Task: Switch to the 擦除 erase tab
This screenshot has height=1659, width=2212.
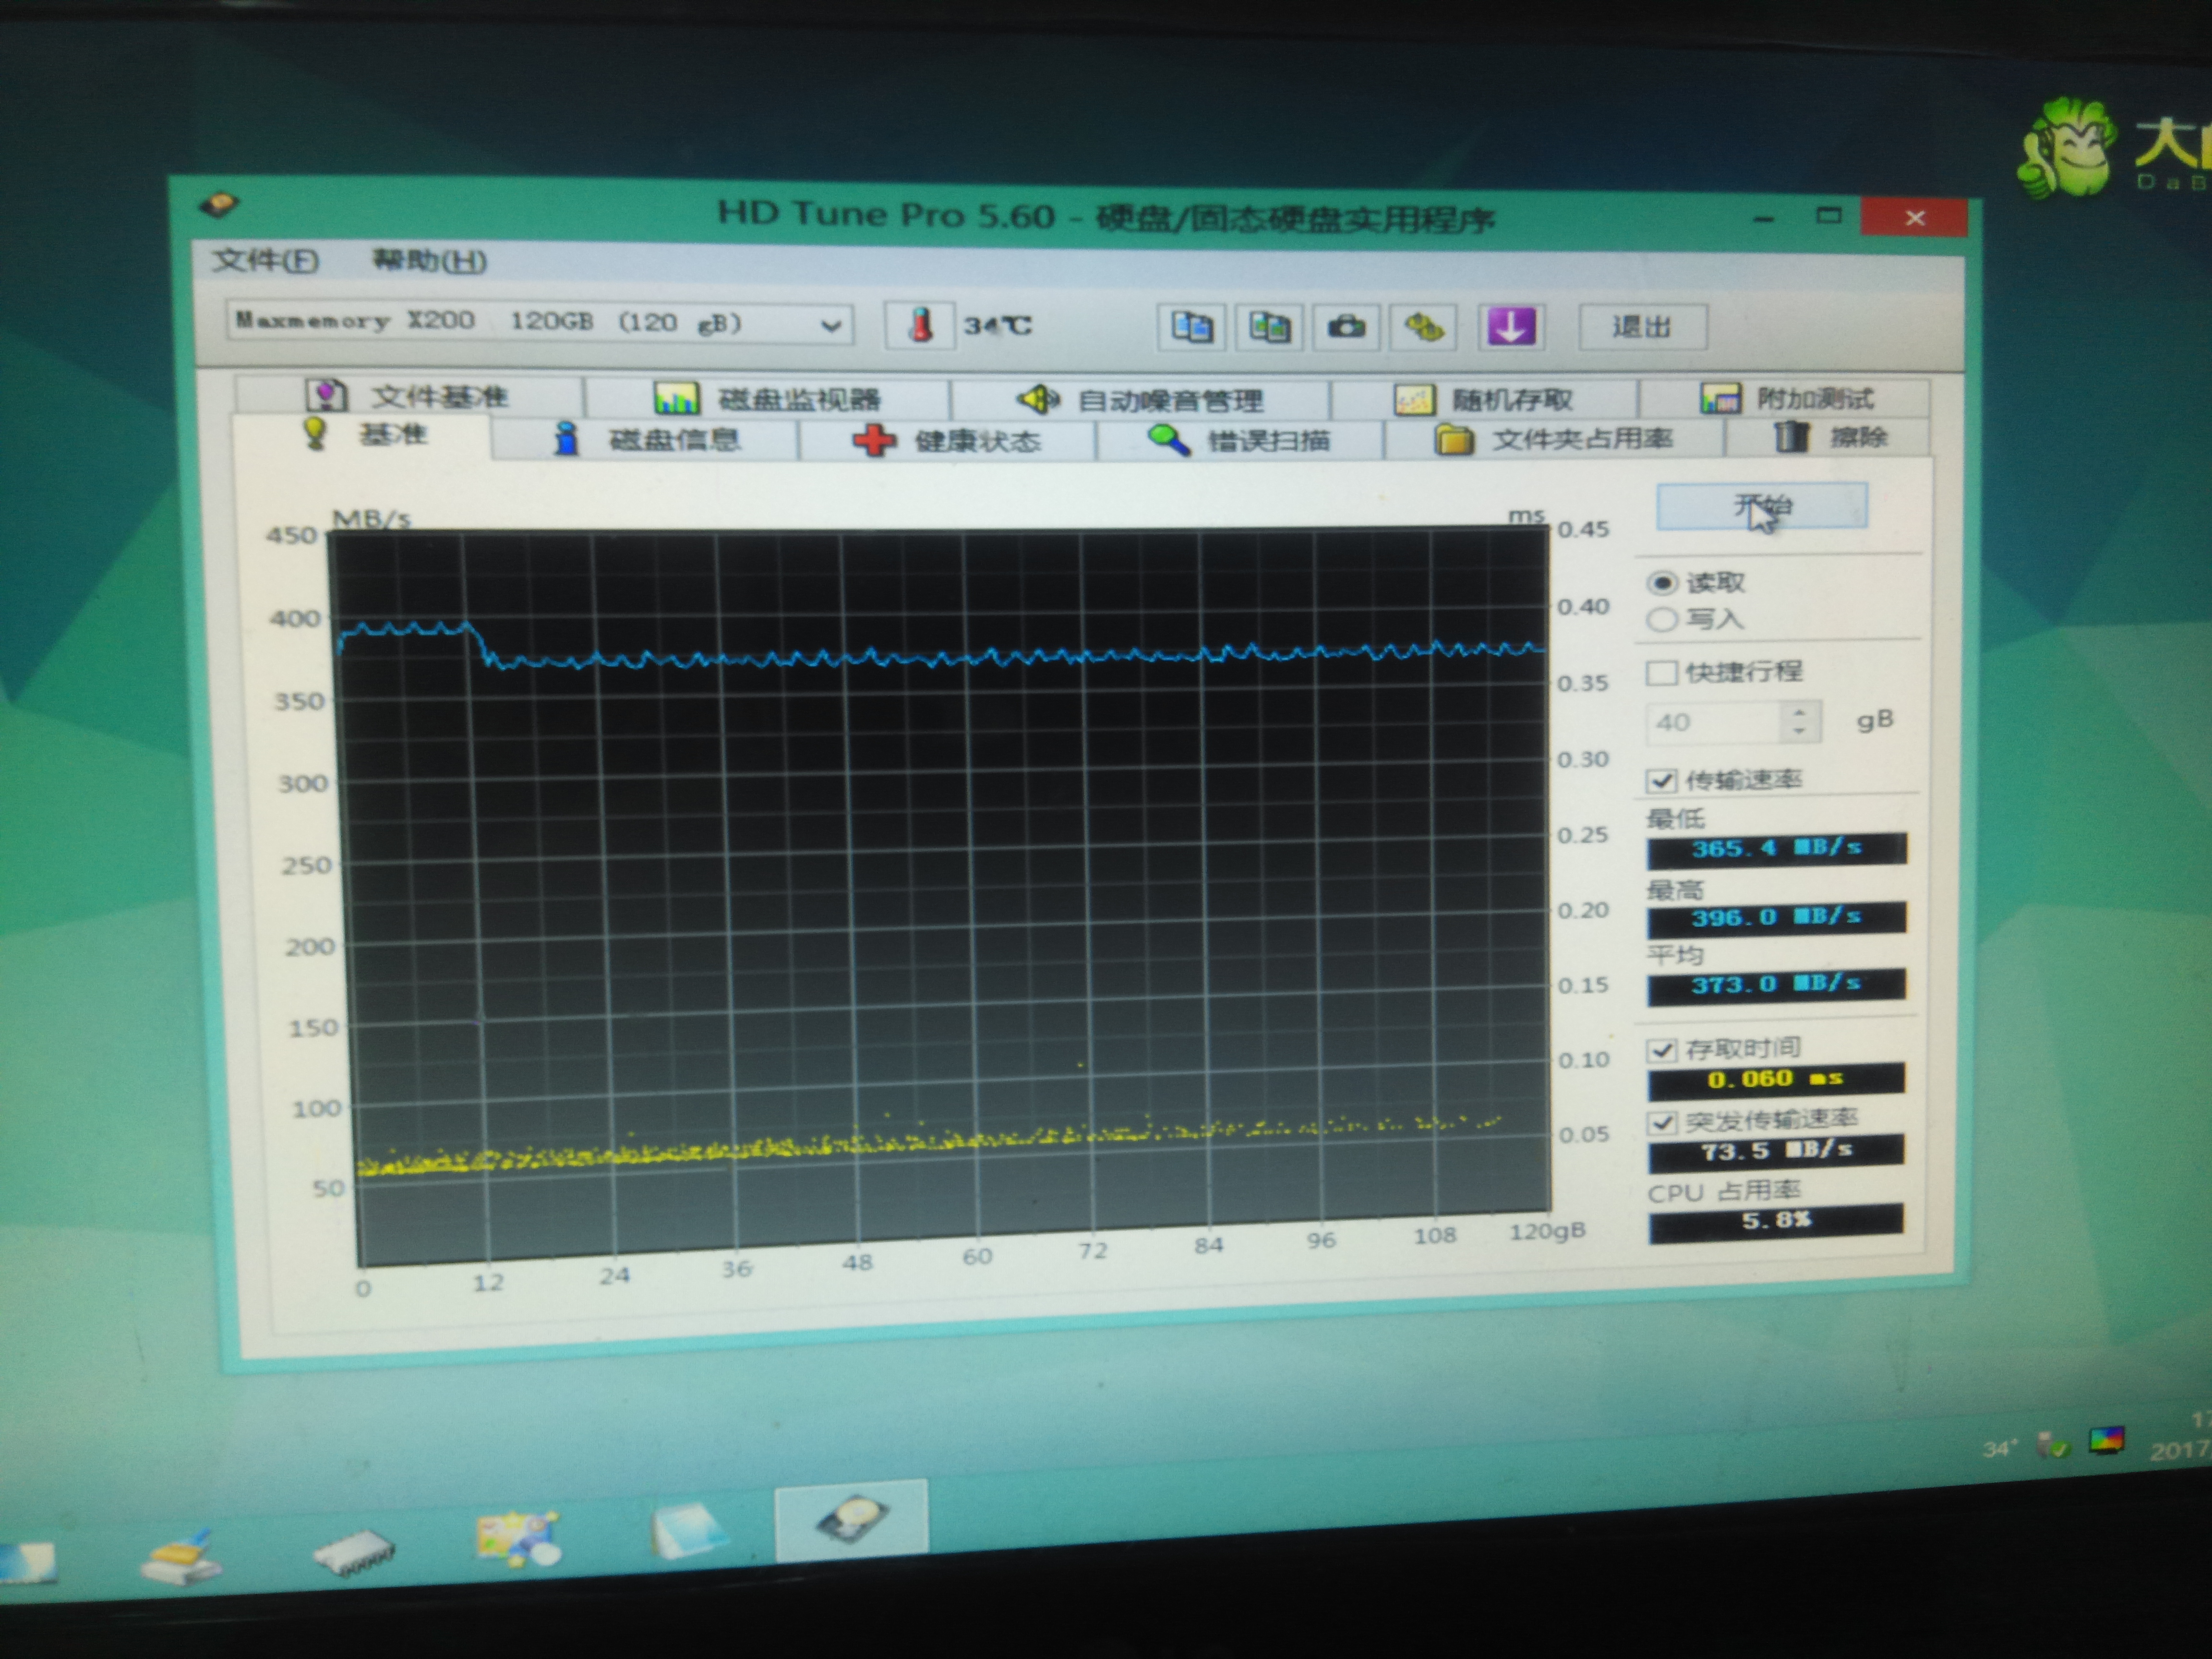Action: point(1829,437)
